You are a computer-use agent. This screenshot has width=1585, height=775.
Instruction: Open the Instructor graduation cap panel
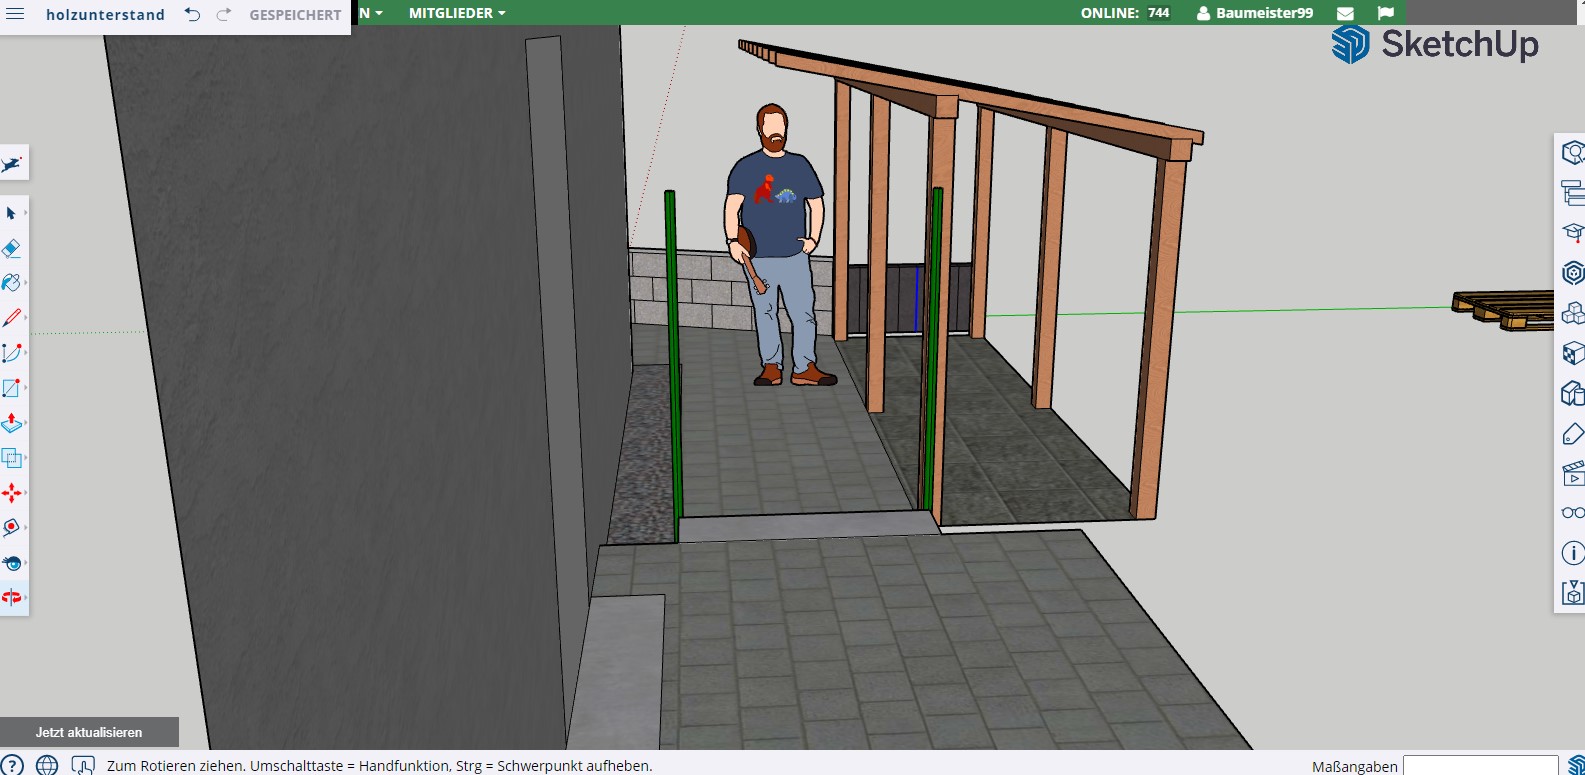(1572, 233)
